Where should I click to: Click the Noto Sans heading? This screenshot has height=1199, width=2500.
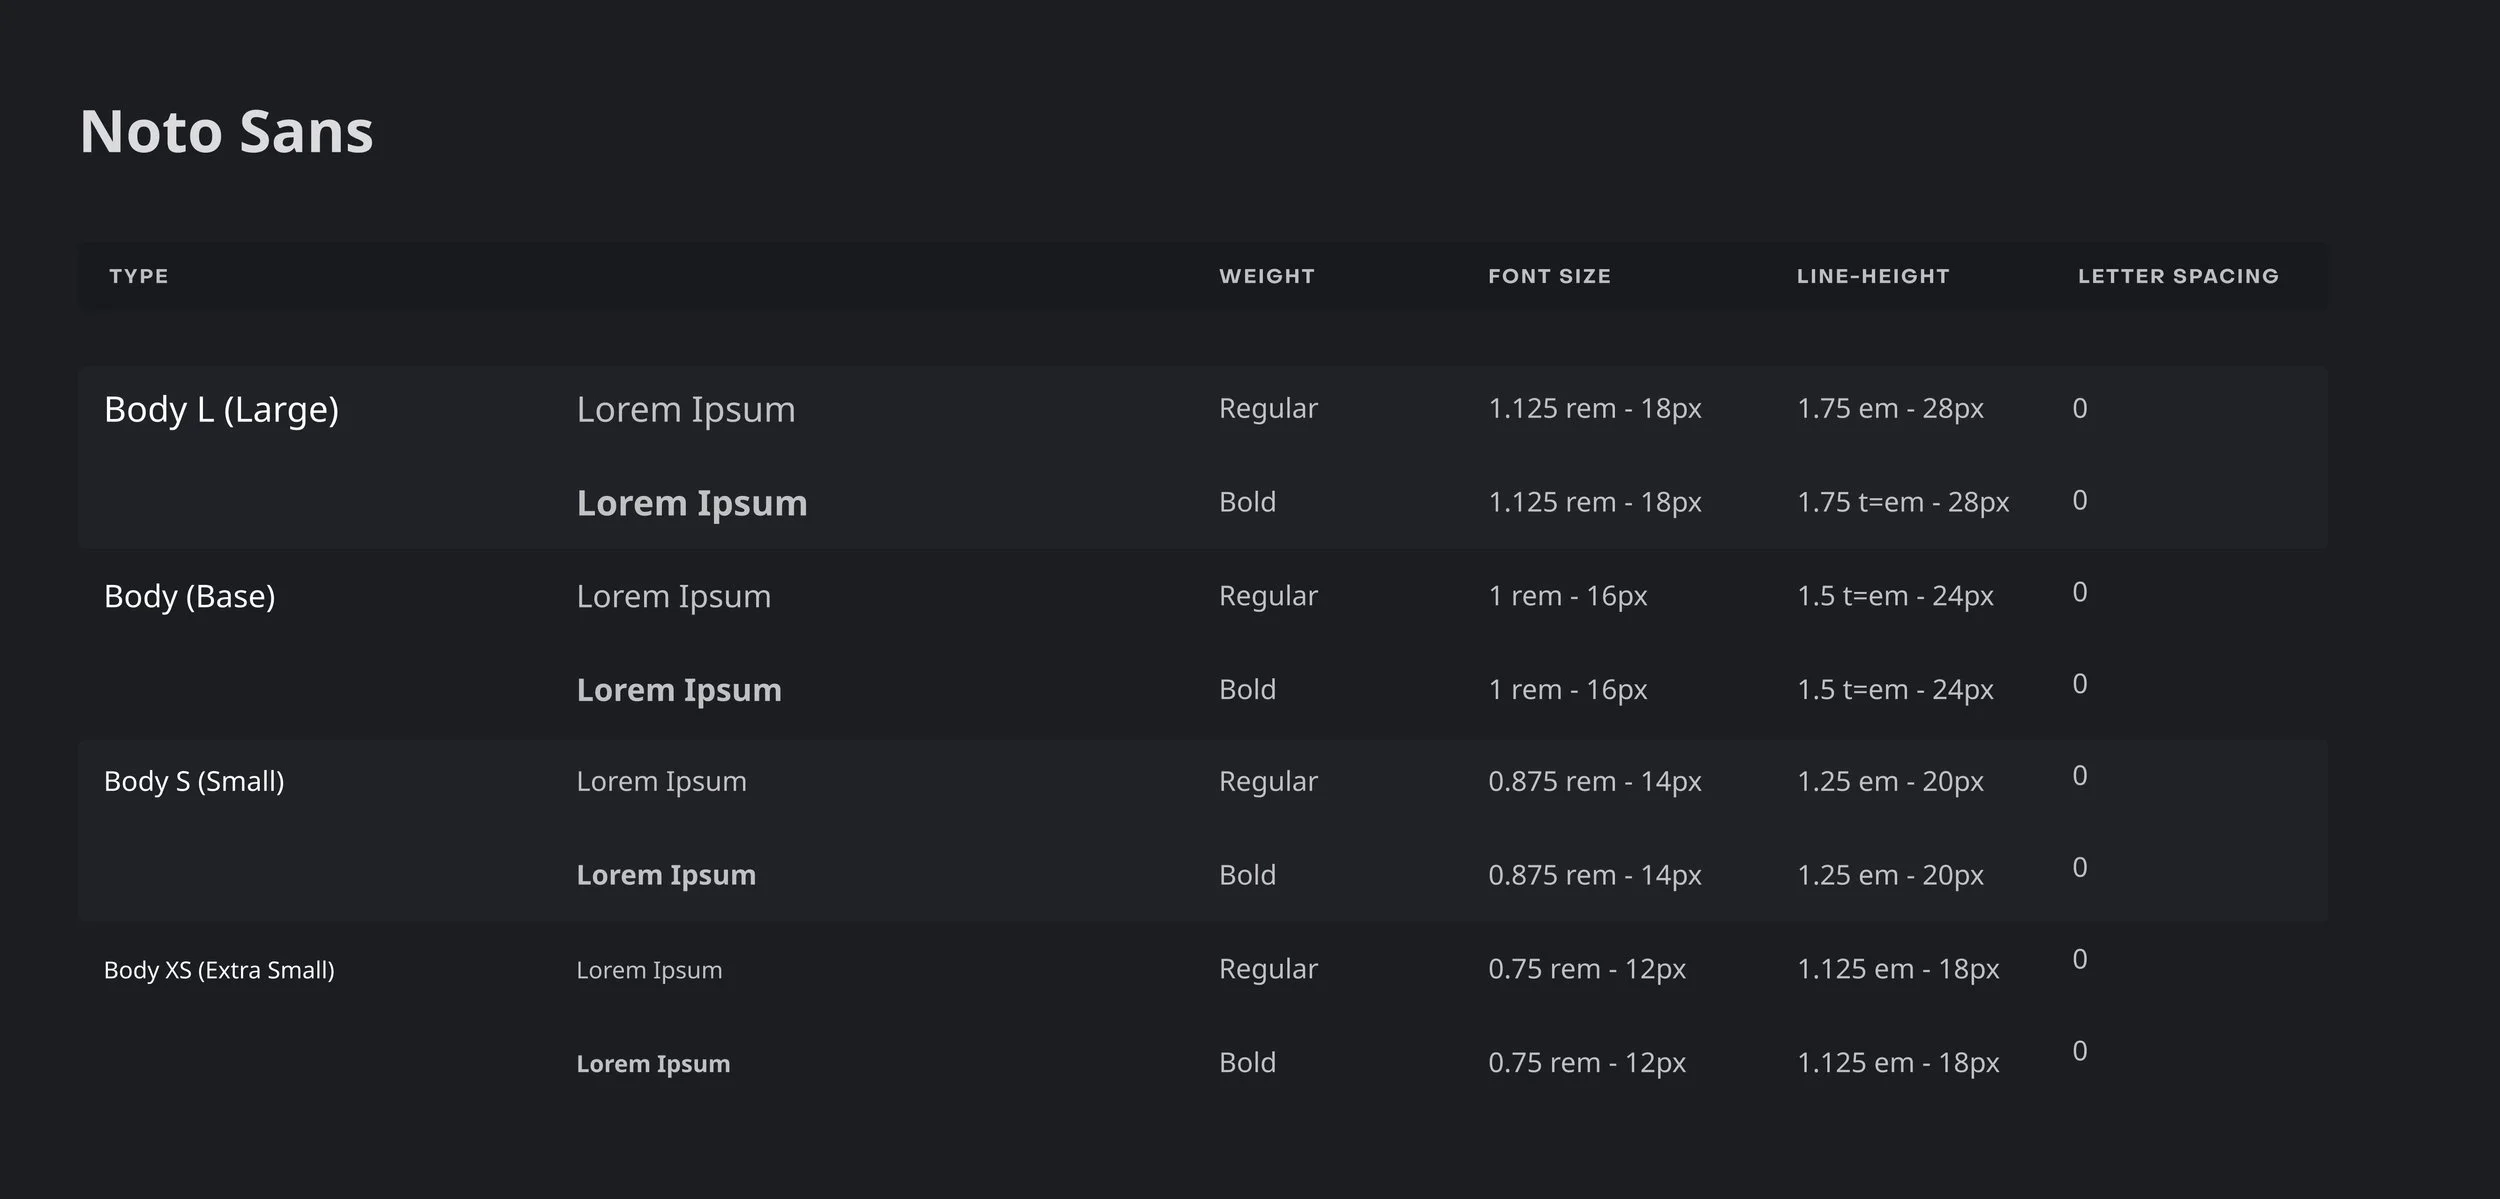(226, 132)
